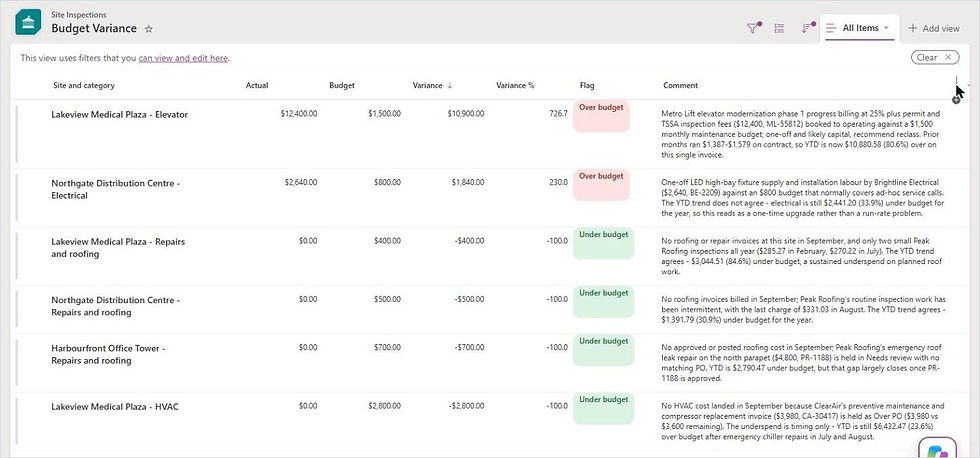Open the filter pane icon

754,28
